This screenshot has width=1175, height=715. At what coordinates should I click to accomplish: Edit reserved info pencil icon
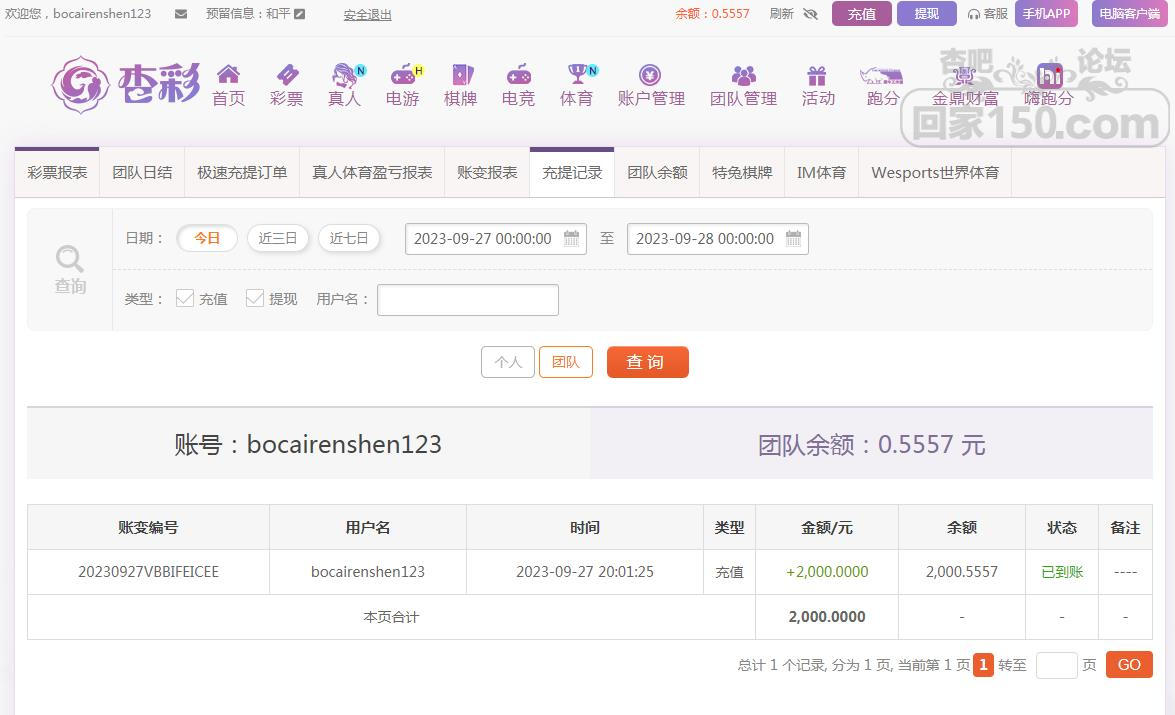coord(300,13)
